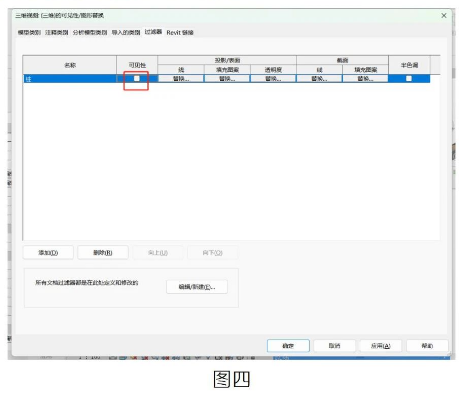Click the 投影/表面 column group header
The image size is (466, 393).
click(x=227, y=60)
